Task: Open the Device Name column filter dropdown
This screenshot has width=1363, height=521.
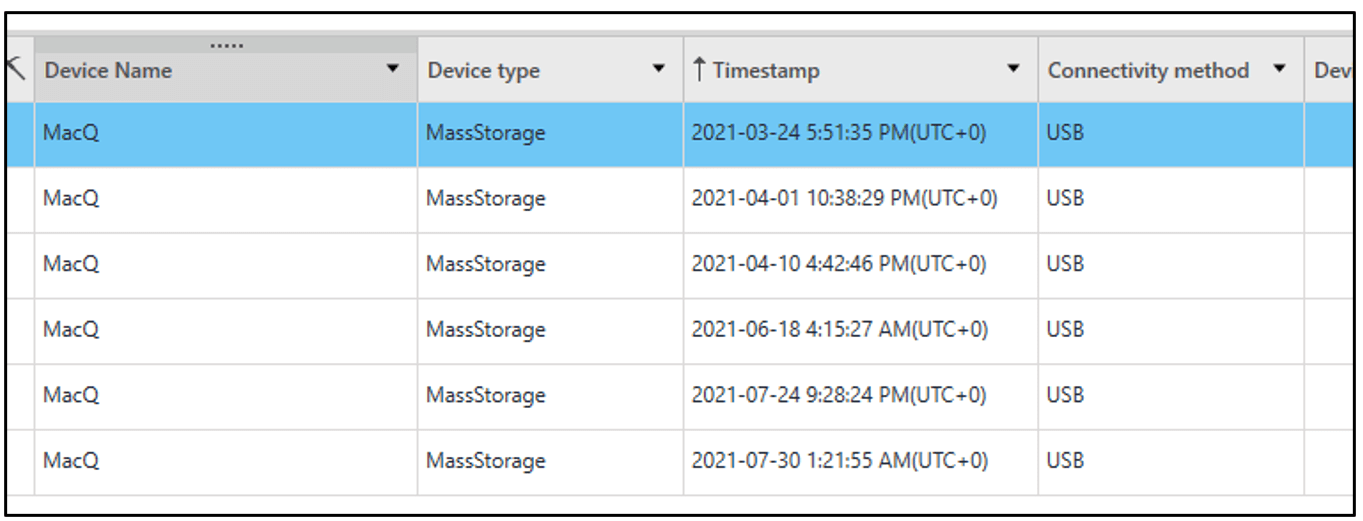Action: (x=393, y=69)
